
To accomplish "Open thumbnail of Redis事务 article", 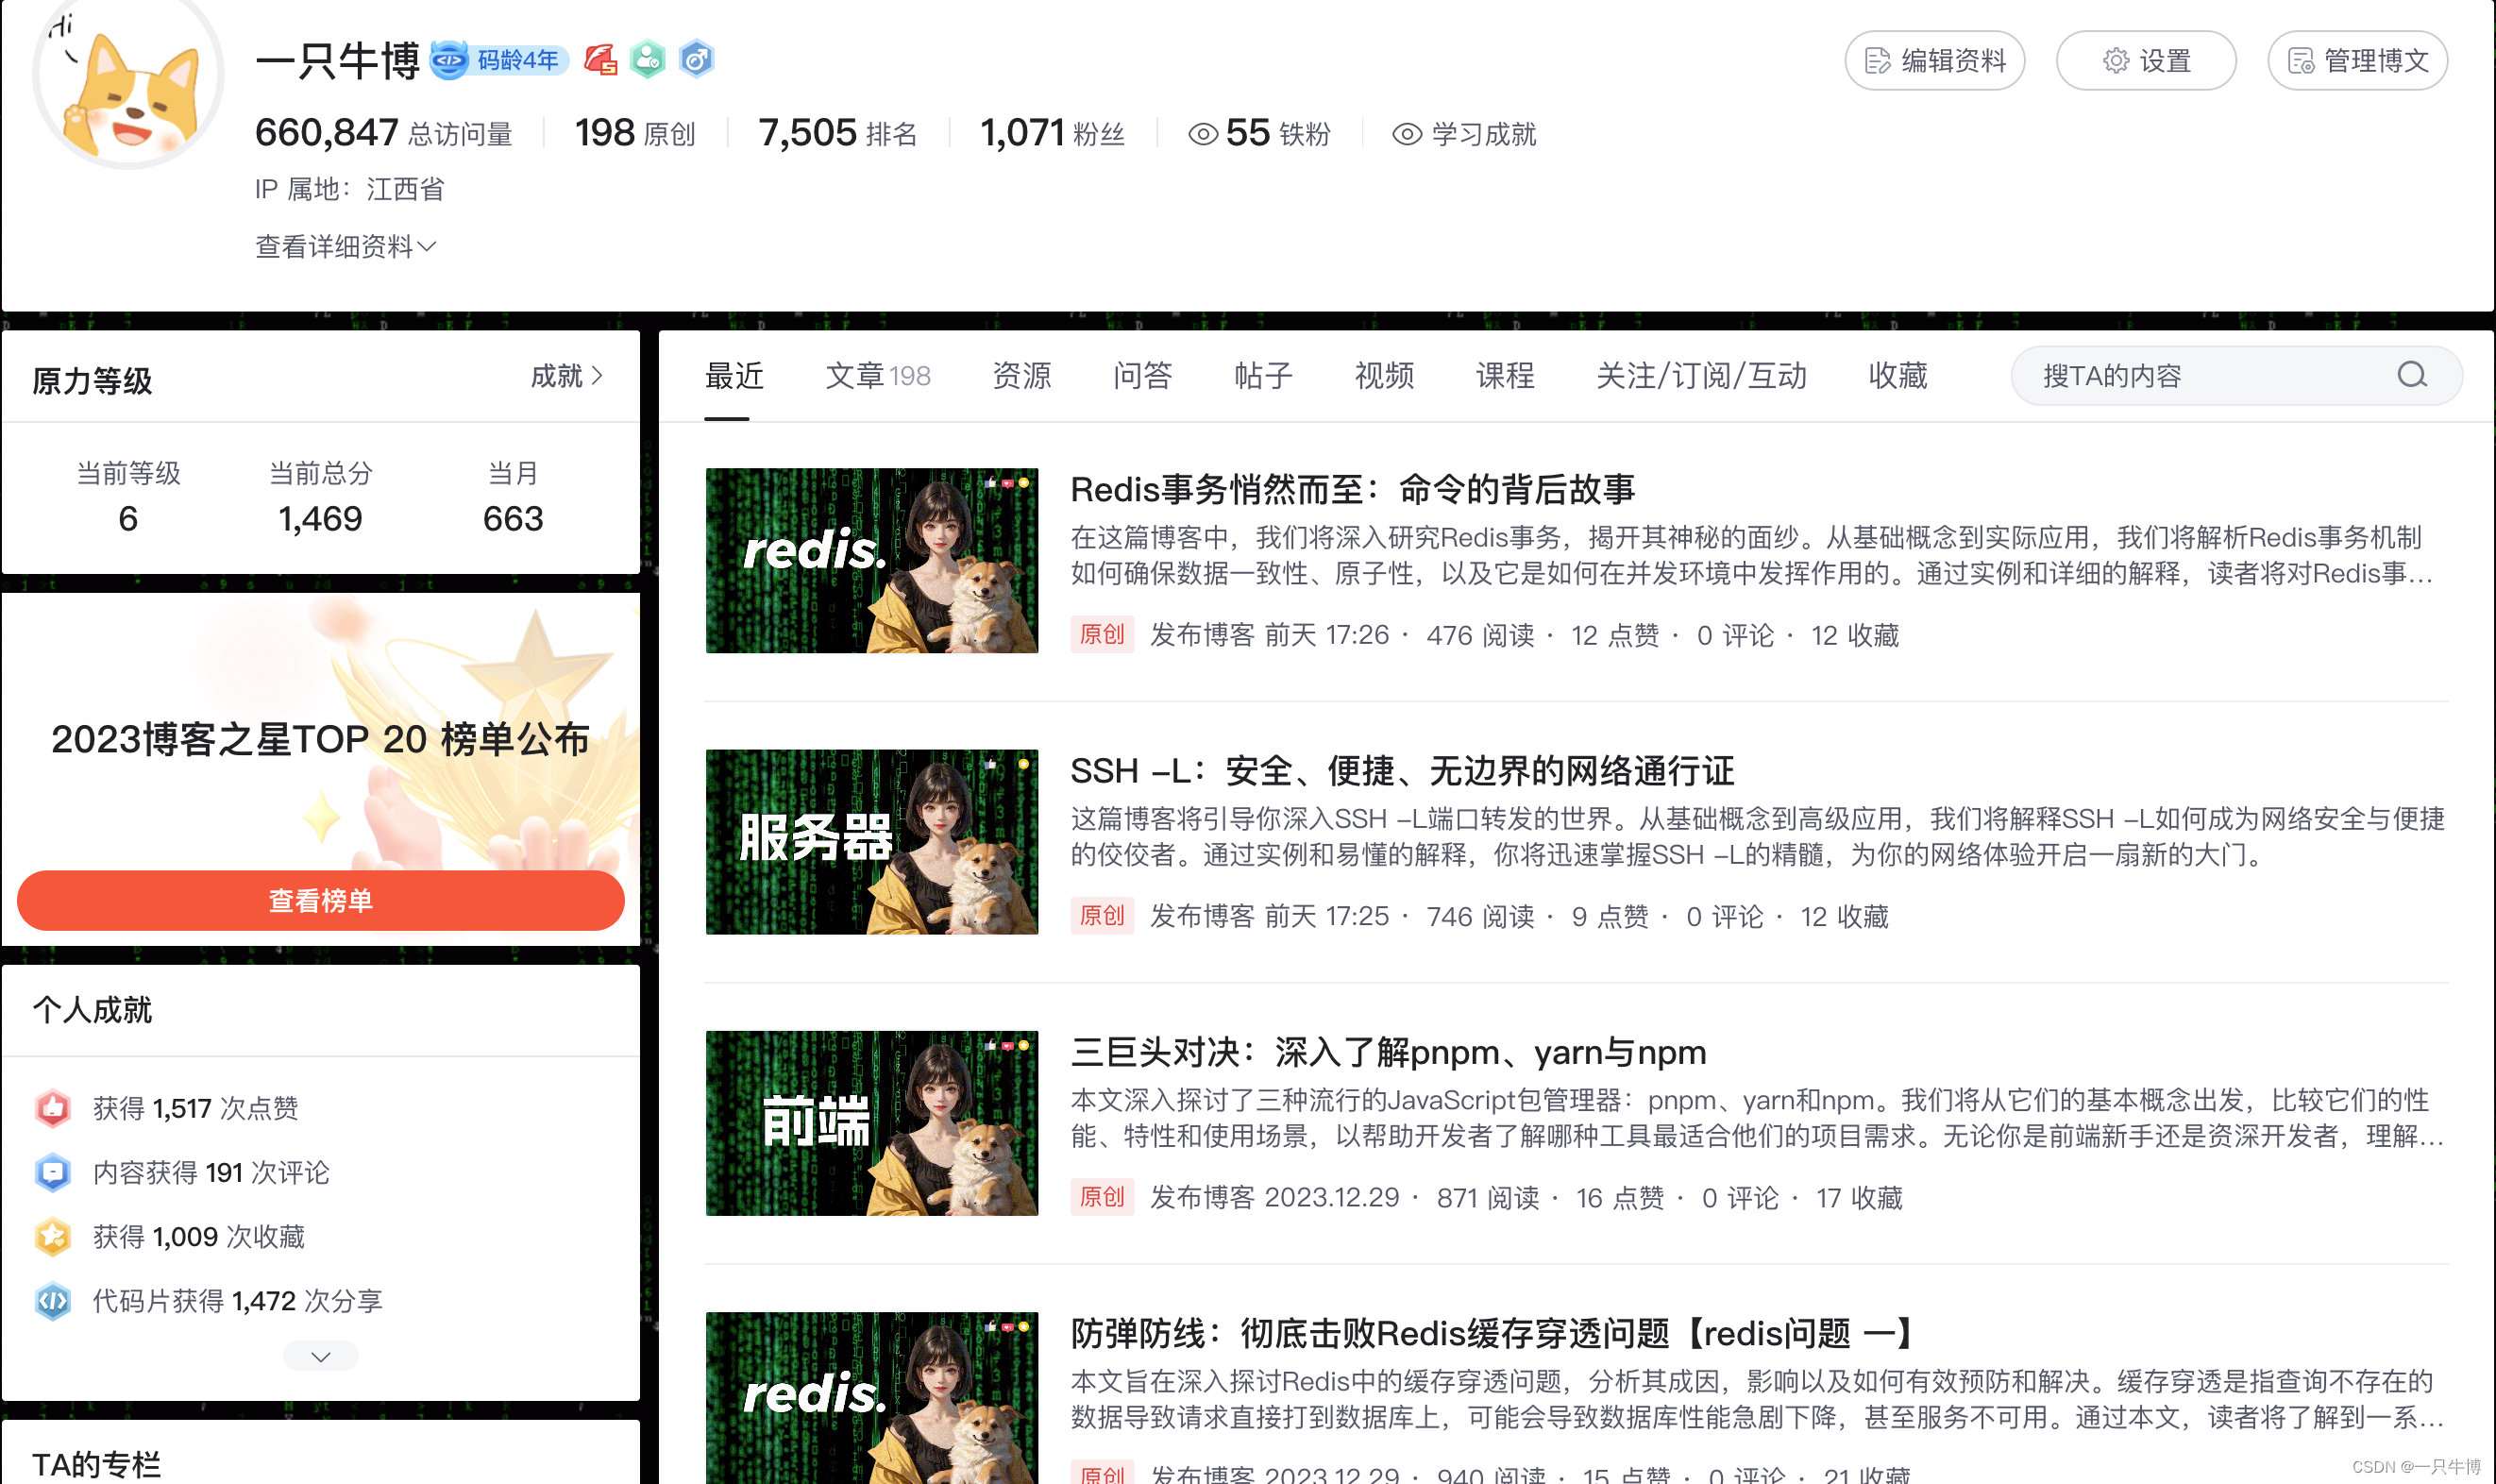I will click(871, 560).
